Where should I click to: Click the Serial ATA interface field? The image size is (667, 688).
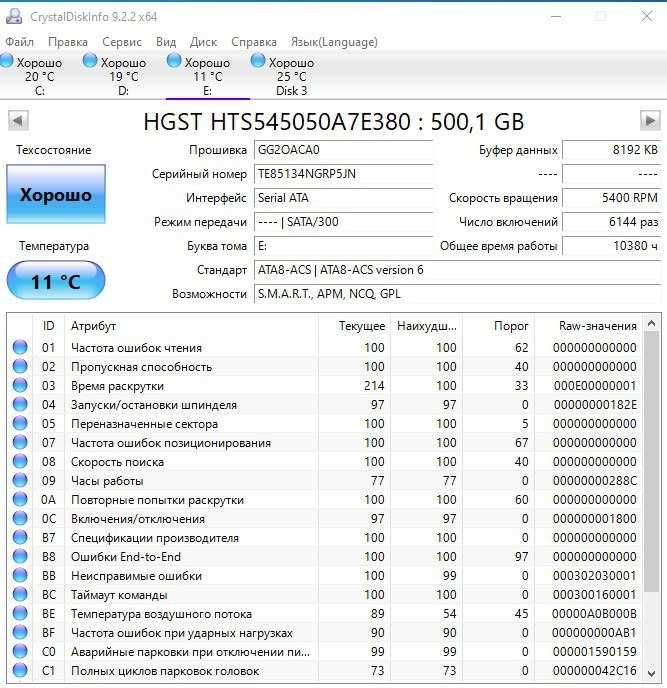343,198
